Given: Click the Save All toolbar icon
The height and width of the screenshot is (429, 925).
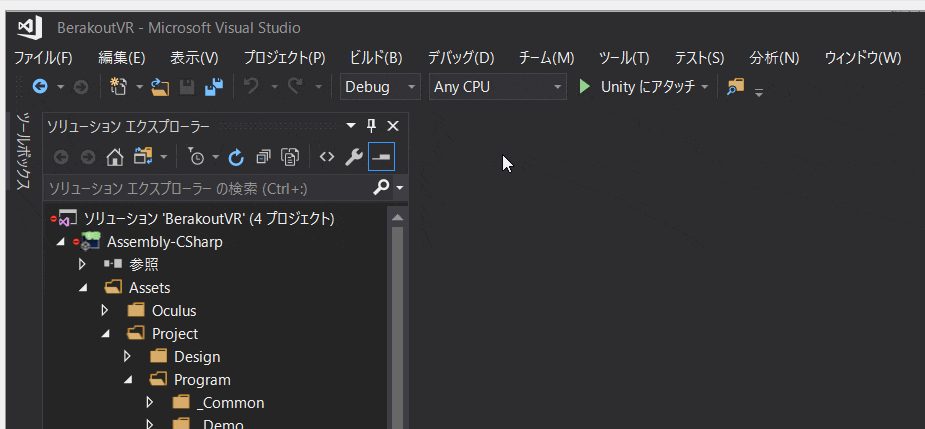Looking at the screenshot, I should pyautogui.click(x=214, y=87).
